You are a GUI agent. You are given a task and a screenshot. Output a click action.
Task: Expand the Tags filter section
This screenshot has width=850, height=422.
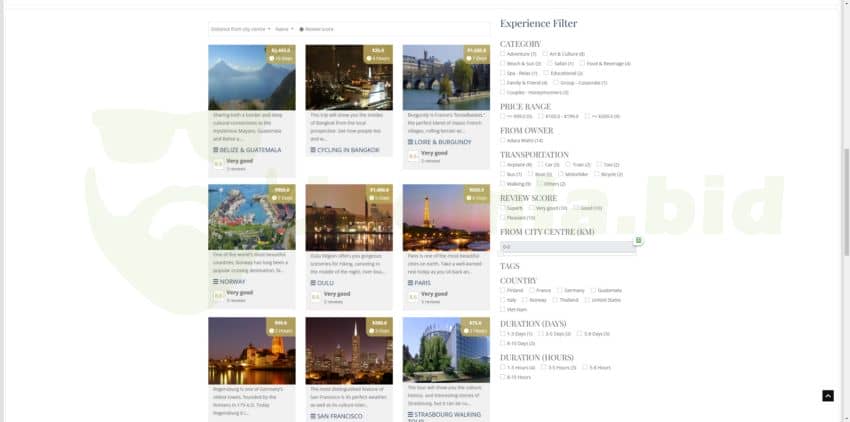pyautogui.click(x=510, y=266)
